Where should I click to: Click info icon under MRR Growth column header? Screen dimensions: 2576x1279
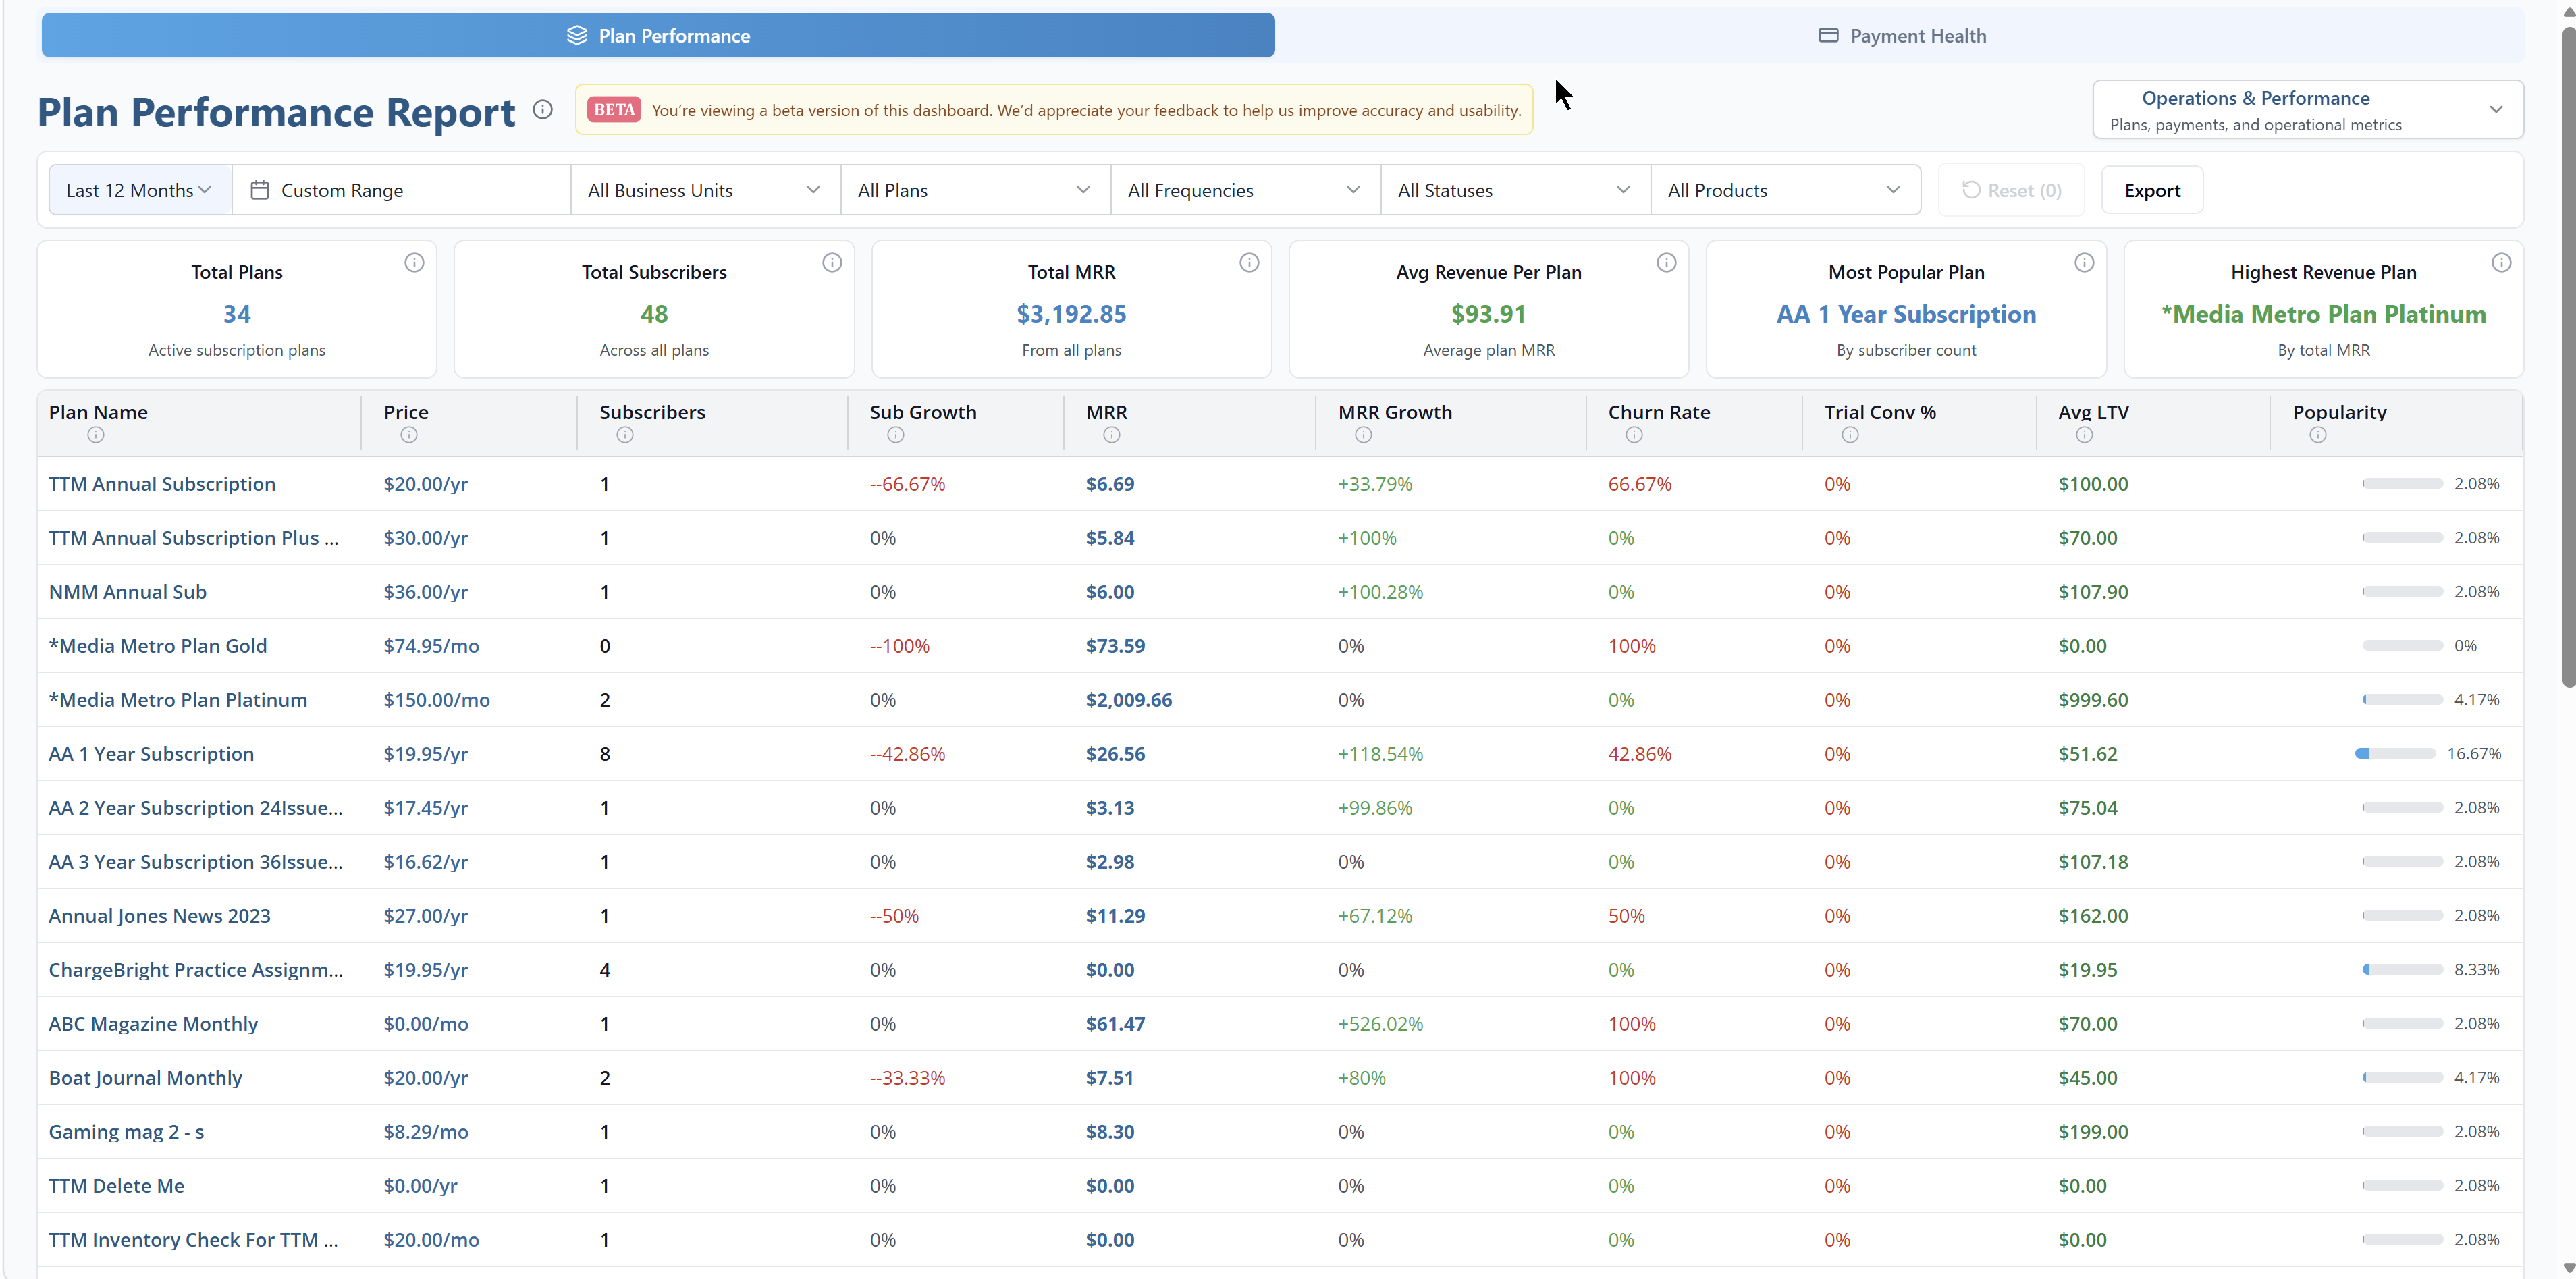pos(1364,434)
